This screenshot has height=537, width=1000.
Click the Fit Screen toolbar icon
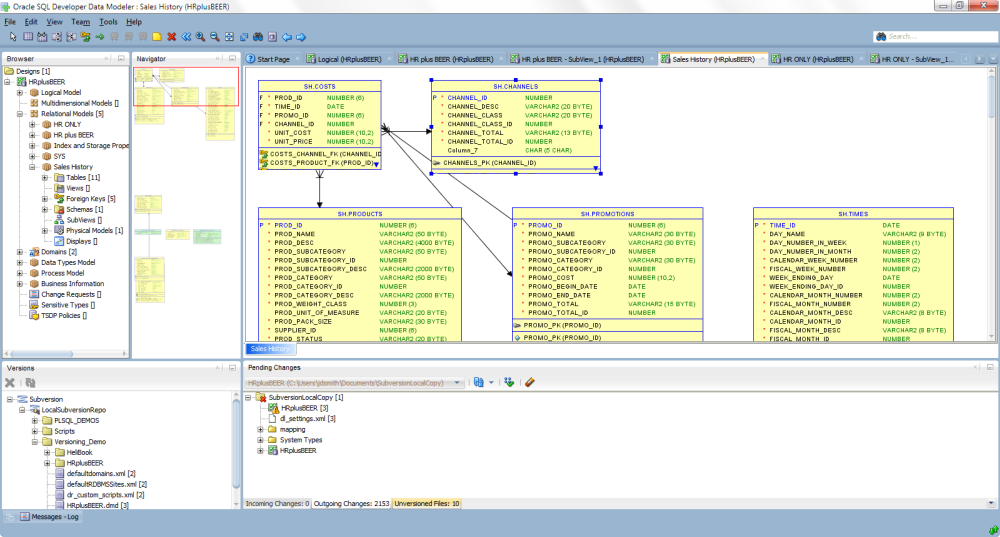point(230,37)
